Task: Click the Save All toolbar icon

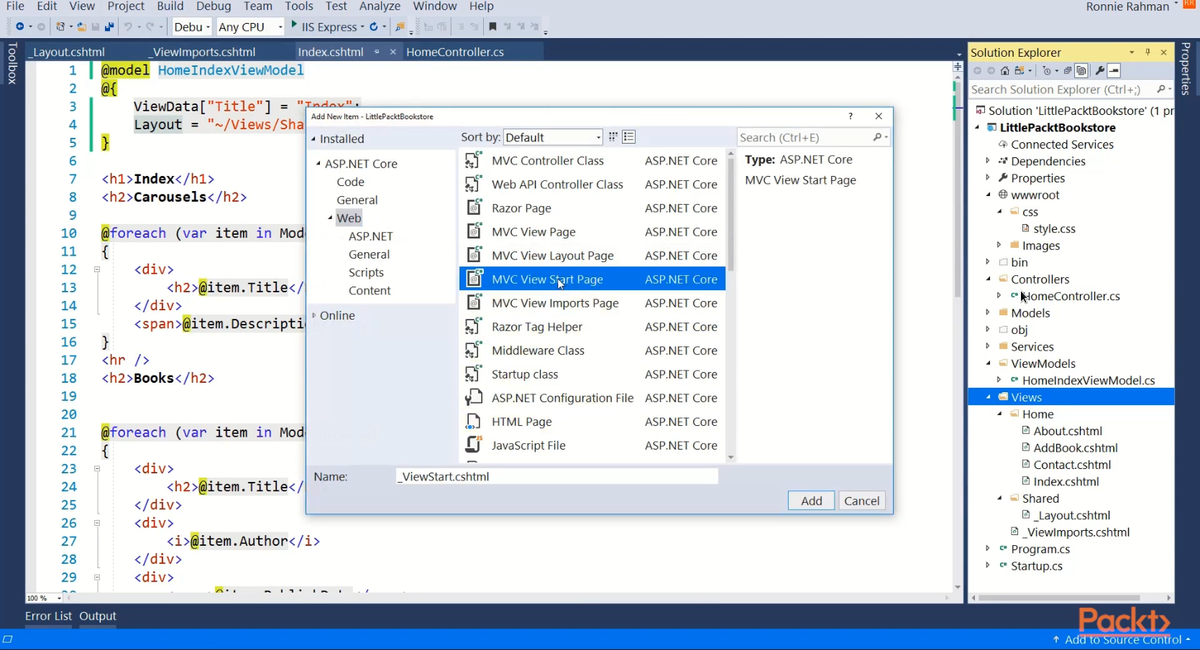Action: pyautogui.click(x=108, y=26)
